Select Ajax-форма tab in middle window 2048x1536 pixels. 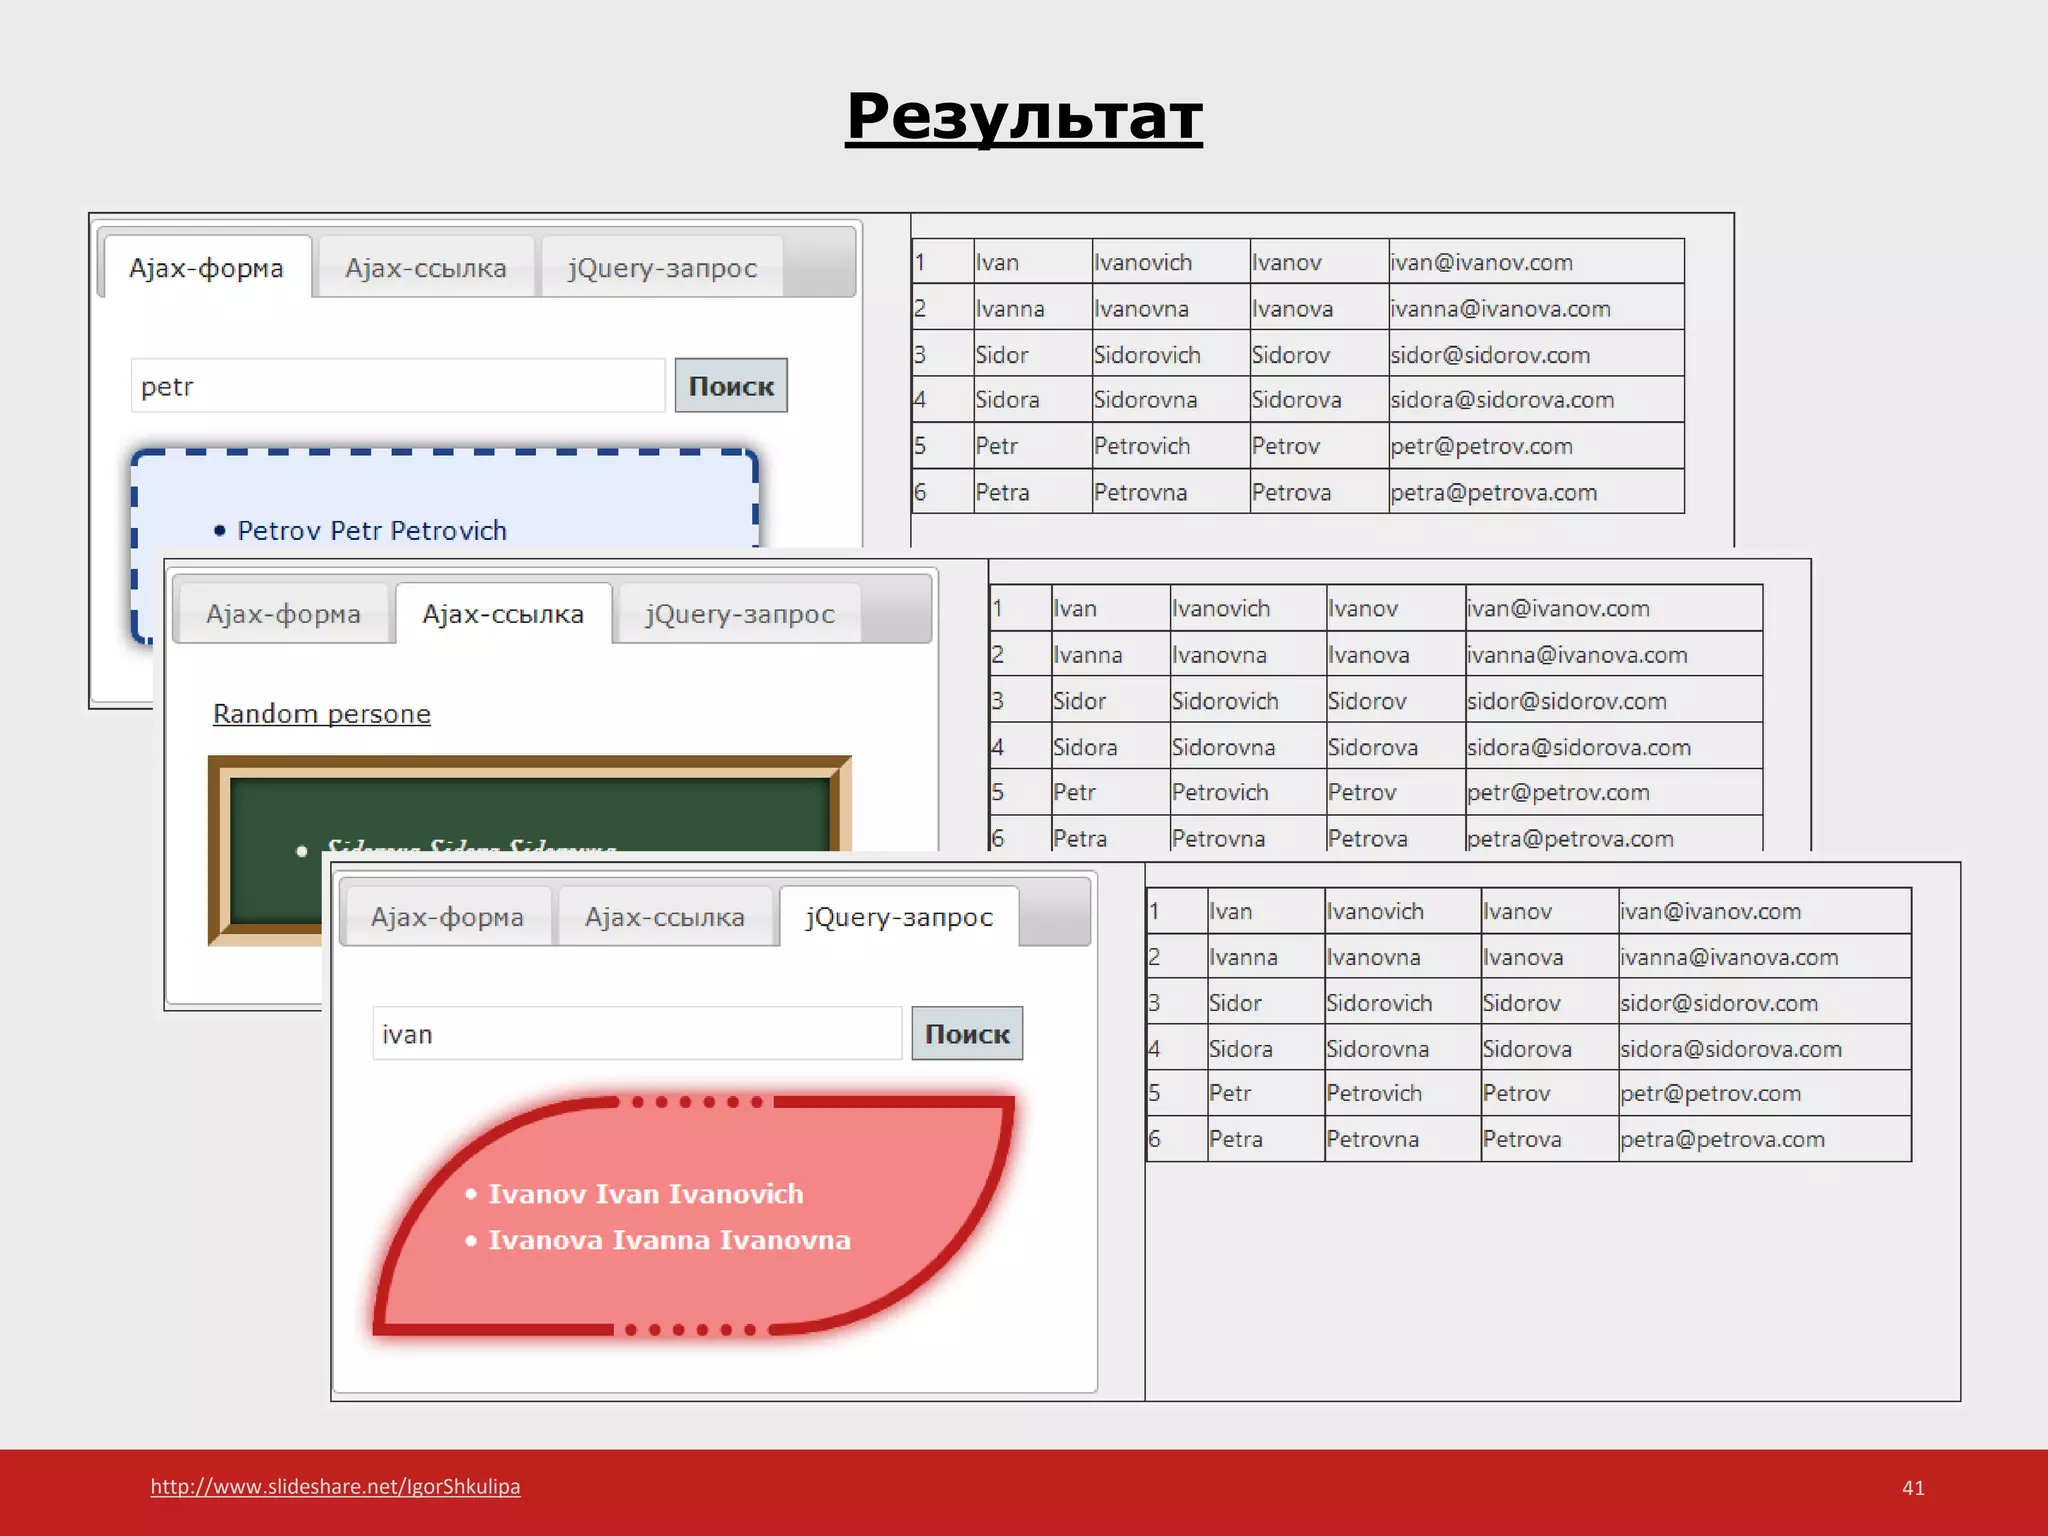click(x=283, y=613)
